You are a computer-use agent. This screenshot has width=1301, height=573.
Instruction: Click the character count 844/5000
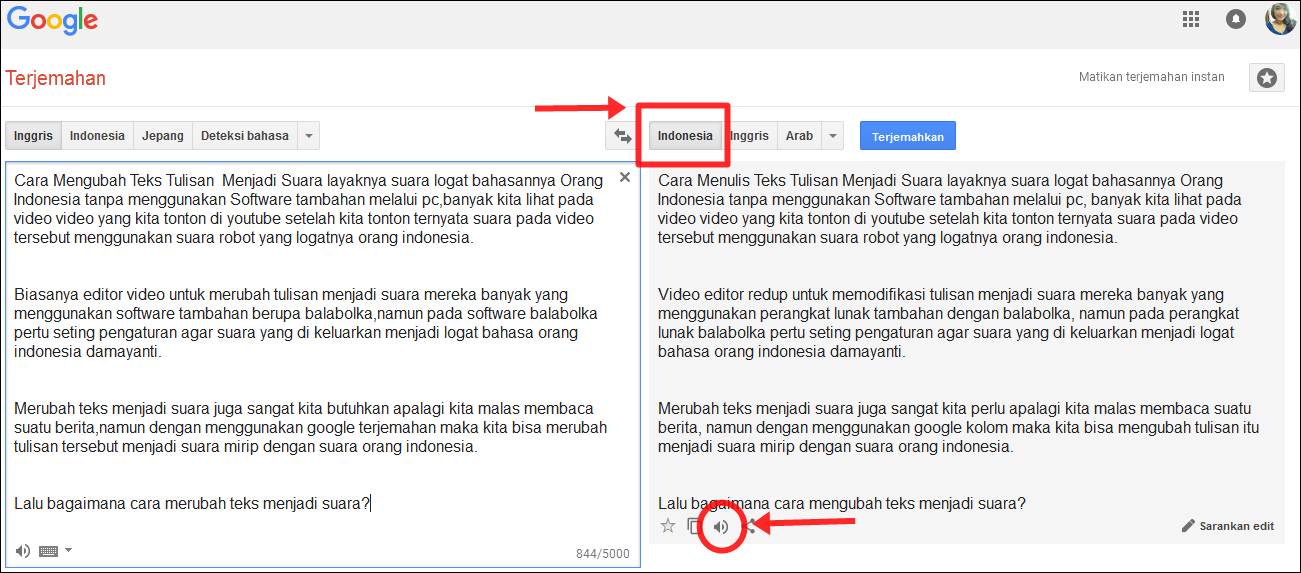[603, 554]
